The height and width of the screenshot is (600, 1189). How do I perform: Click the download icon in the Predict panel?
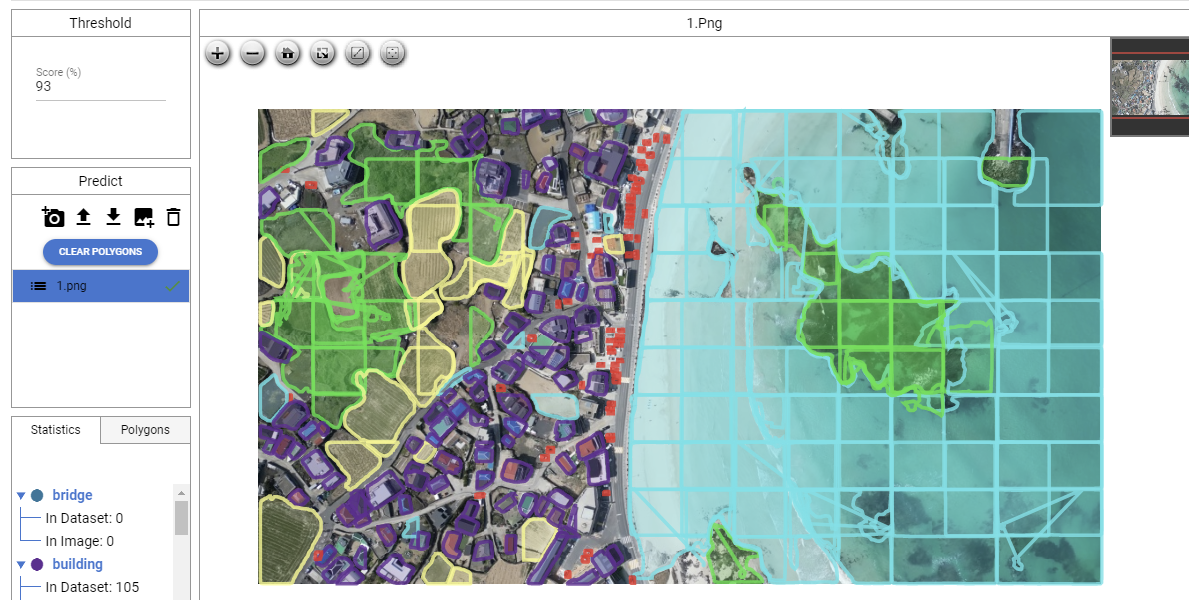click(113, 216)
